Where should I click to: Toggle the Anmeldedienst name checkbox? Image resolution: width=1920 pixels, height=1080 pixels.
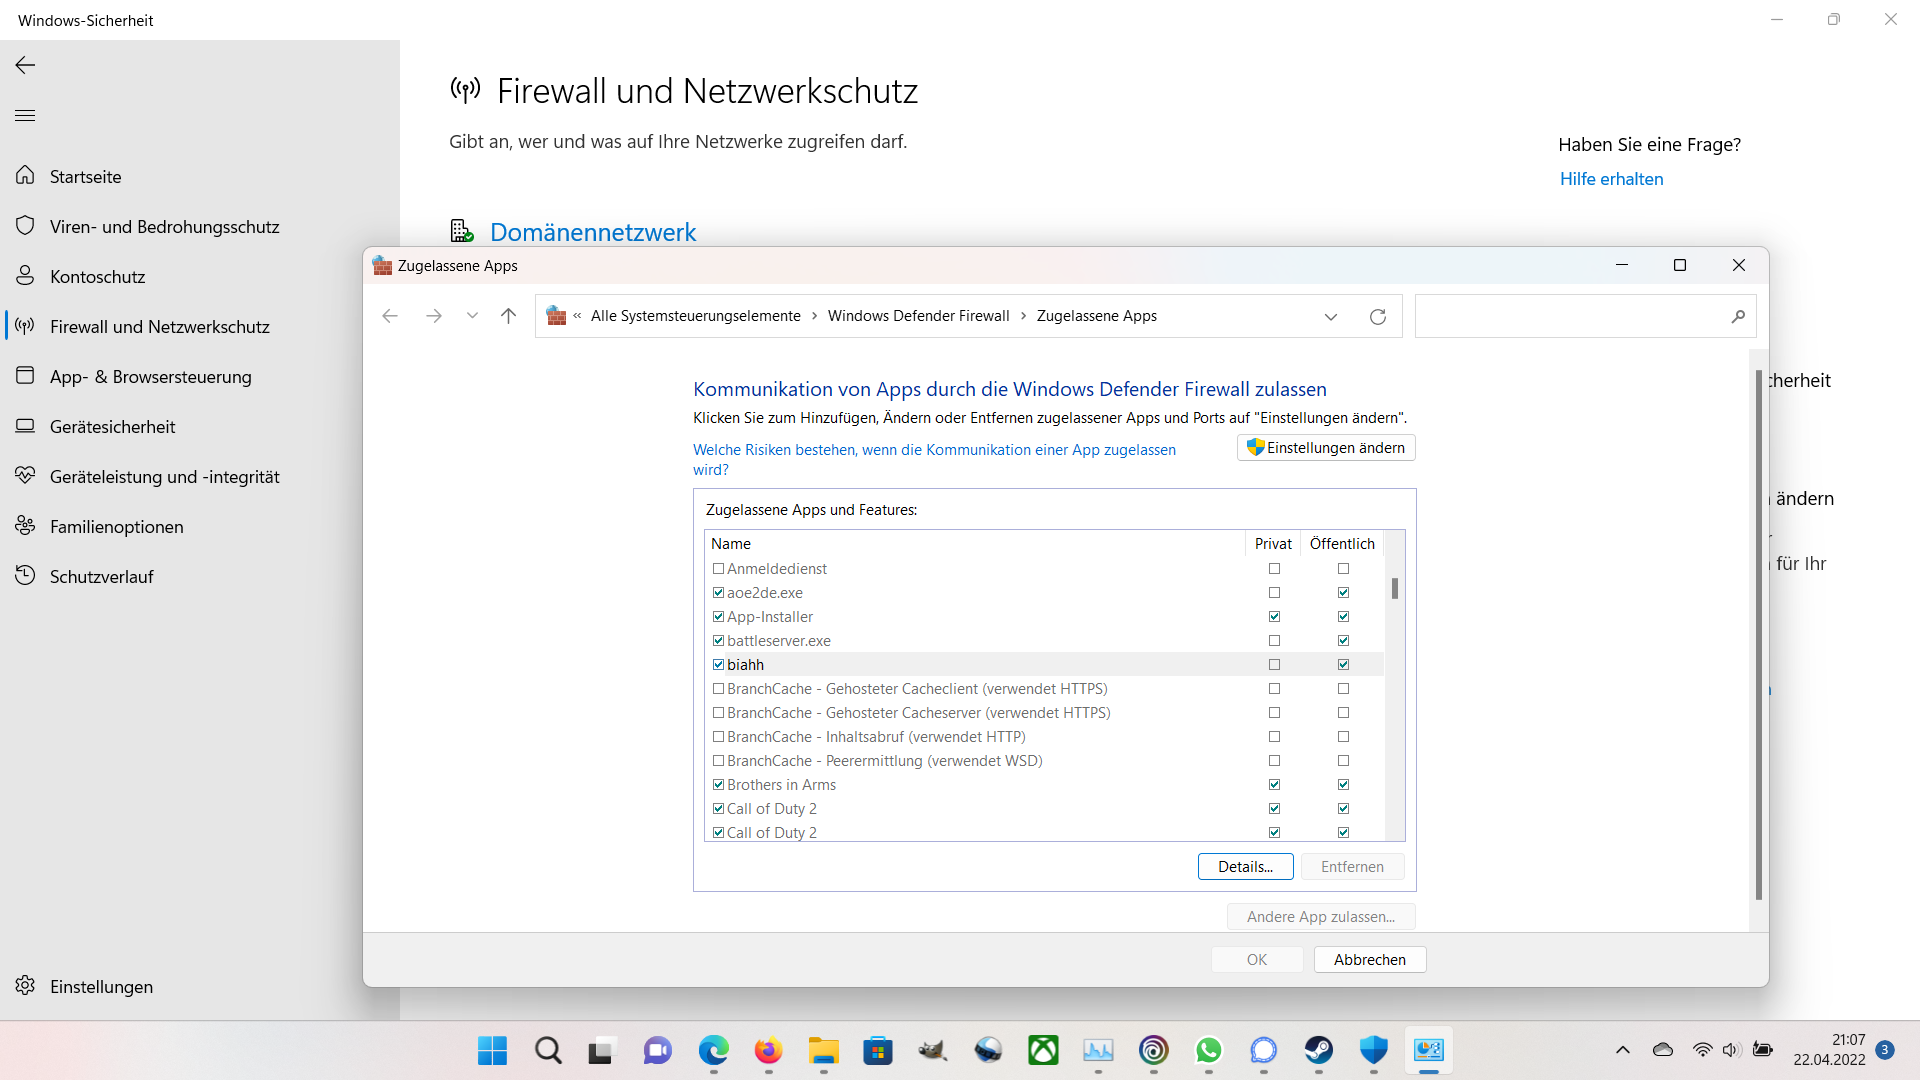click(718, 568)
